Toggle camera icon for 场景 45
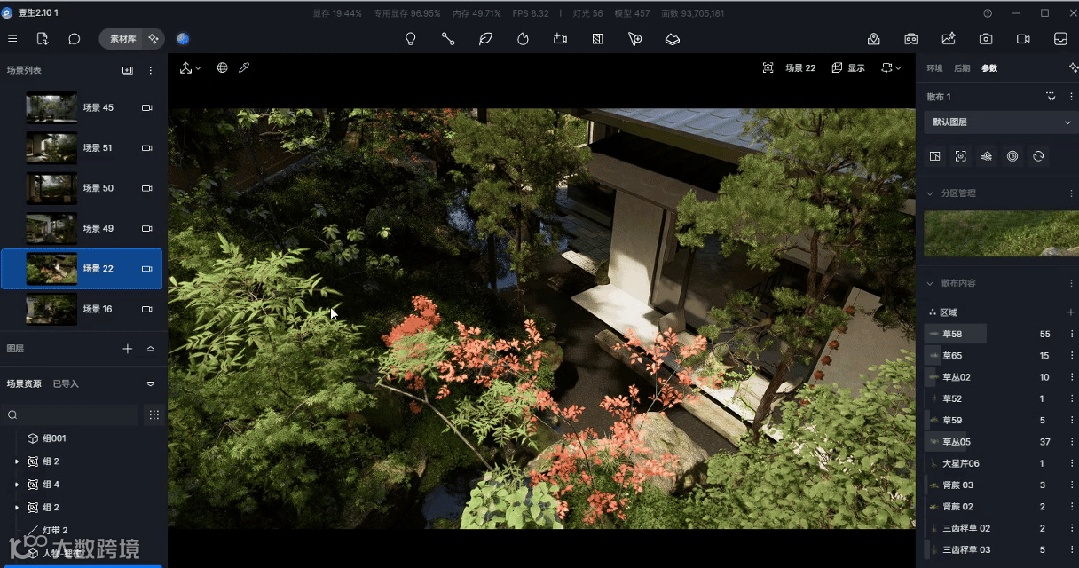Image resolution: width=1079 pixels, height=568 pixels. click(147, 108)
